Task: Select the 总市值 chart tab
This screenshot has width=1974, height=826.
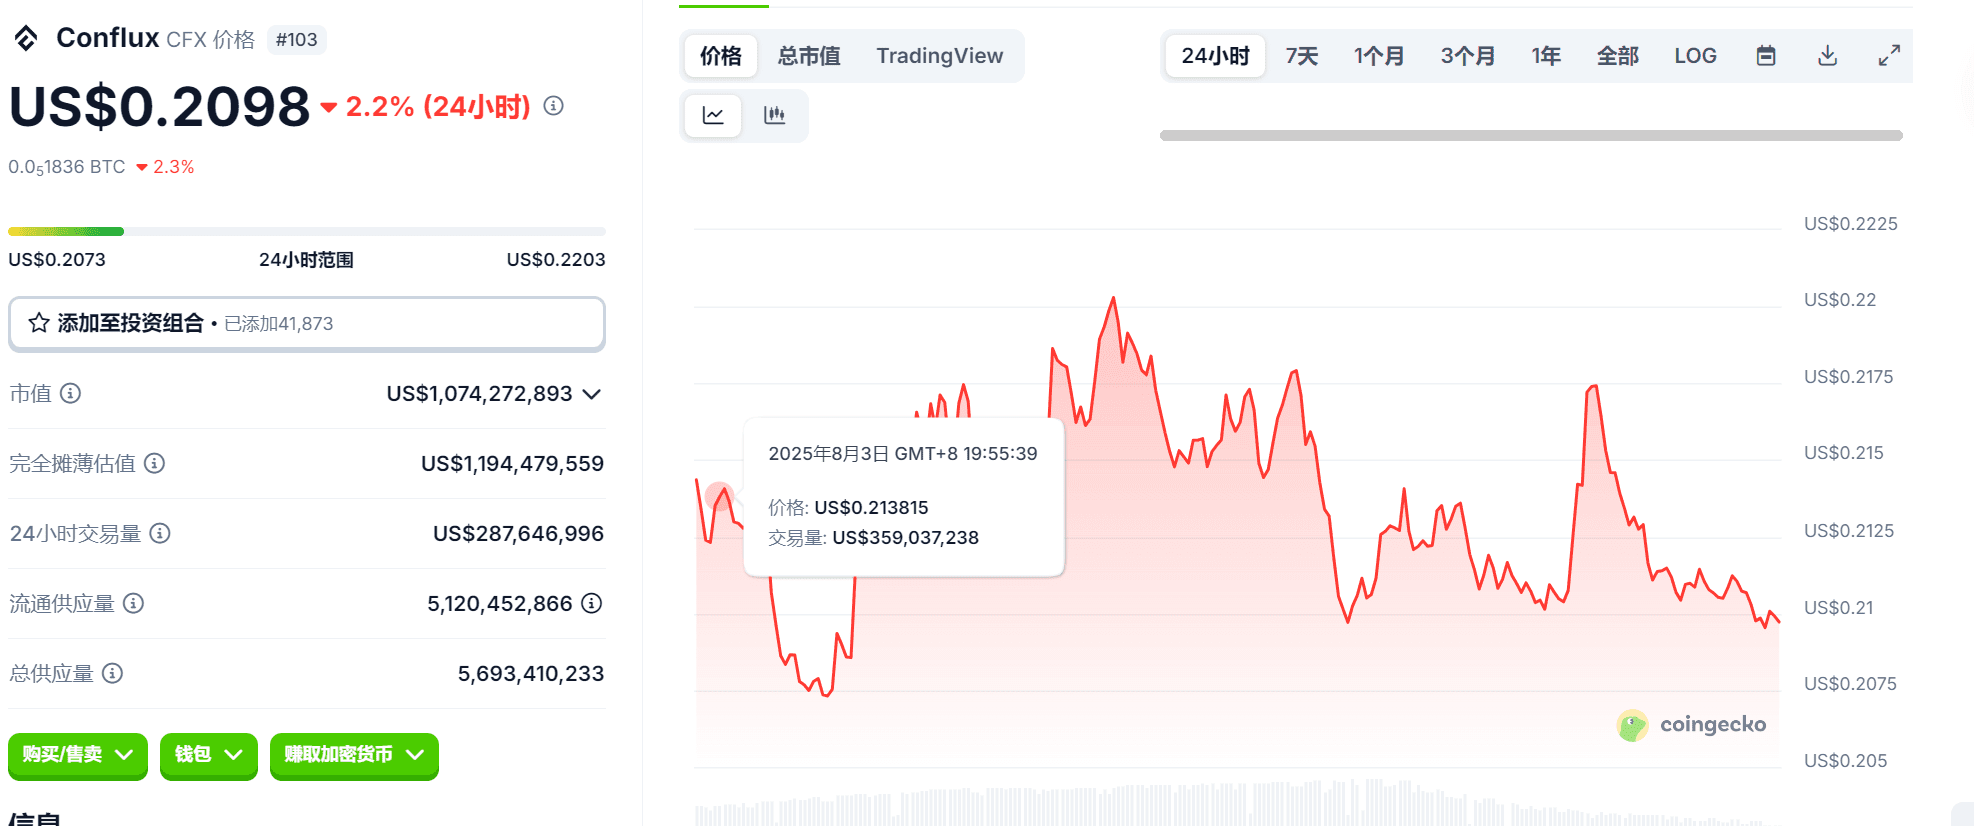Action: [x=809, y=56]
